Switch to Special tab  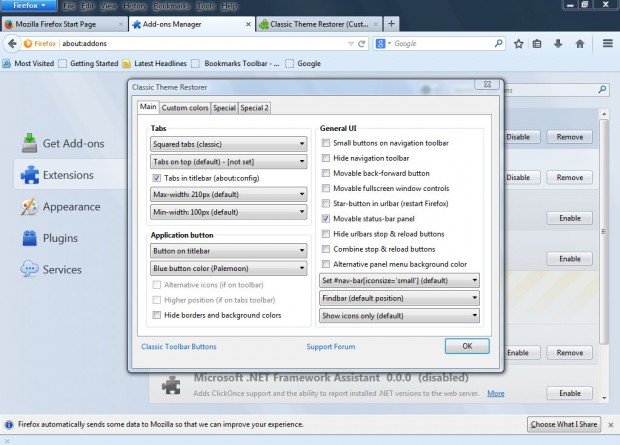[224, 108]
